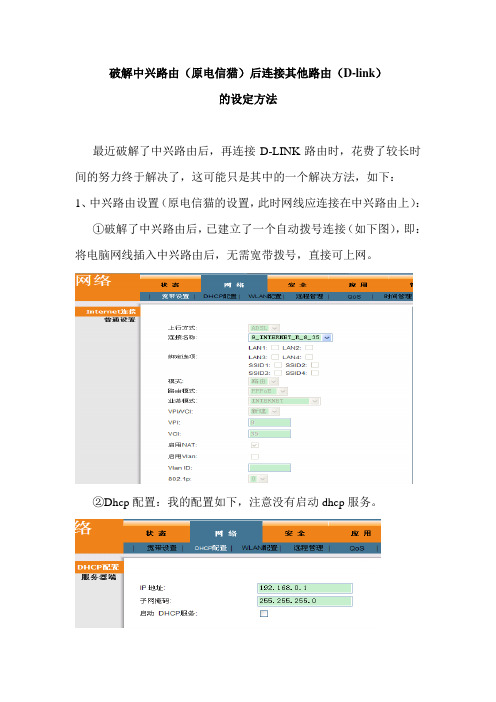Toggle the 启用NAT checkbox
The width and height of the screenshot is (496, 702).
click(255, 445)
